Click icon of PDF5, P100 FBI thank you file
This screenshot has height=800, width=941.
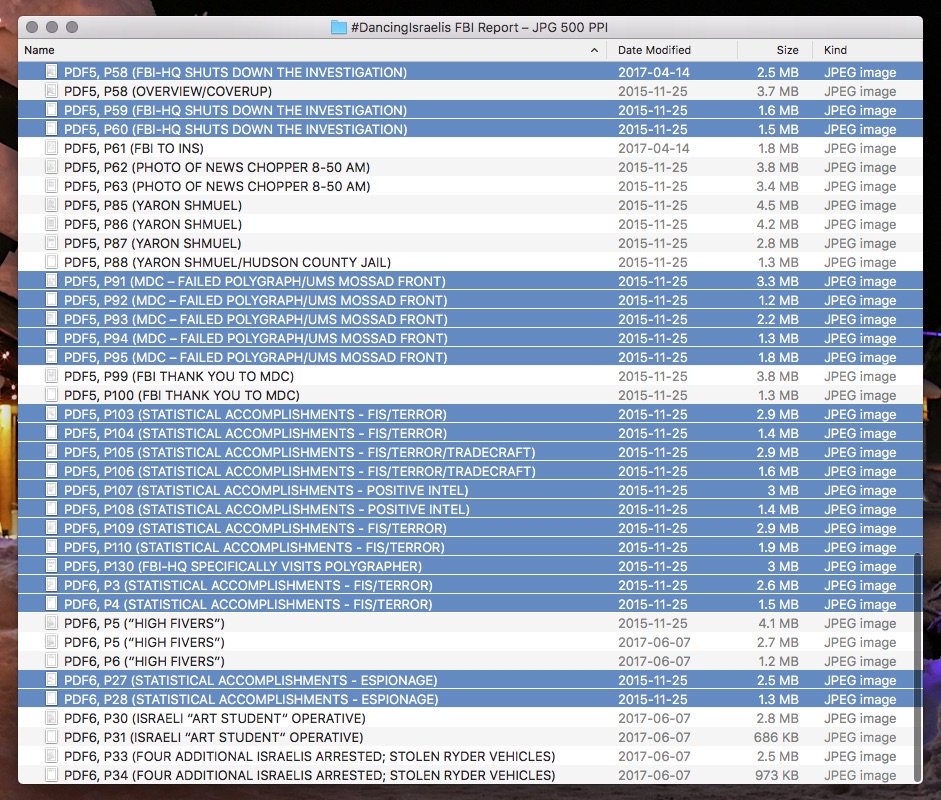coord(52,395)
